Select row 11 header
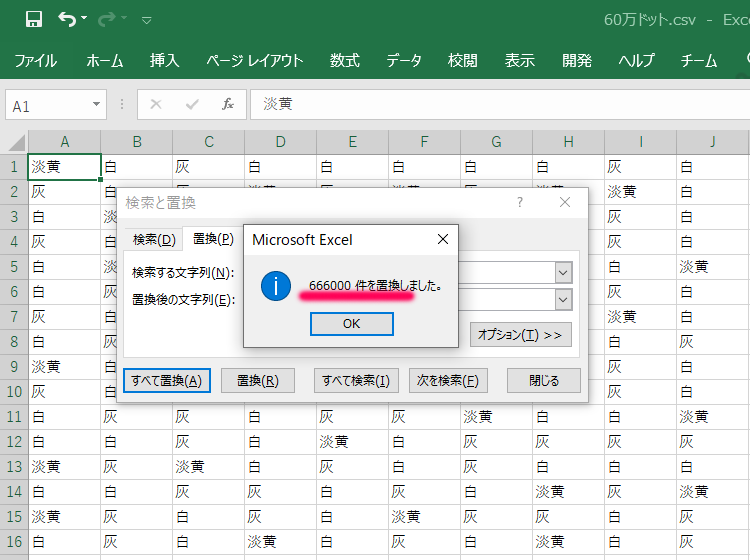This screenshot has height=560, width=750. click(14, 417)
